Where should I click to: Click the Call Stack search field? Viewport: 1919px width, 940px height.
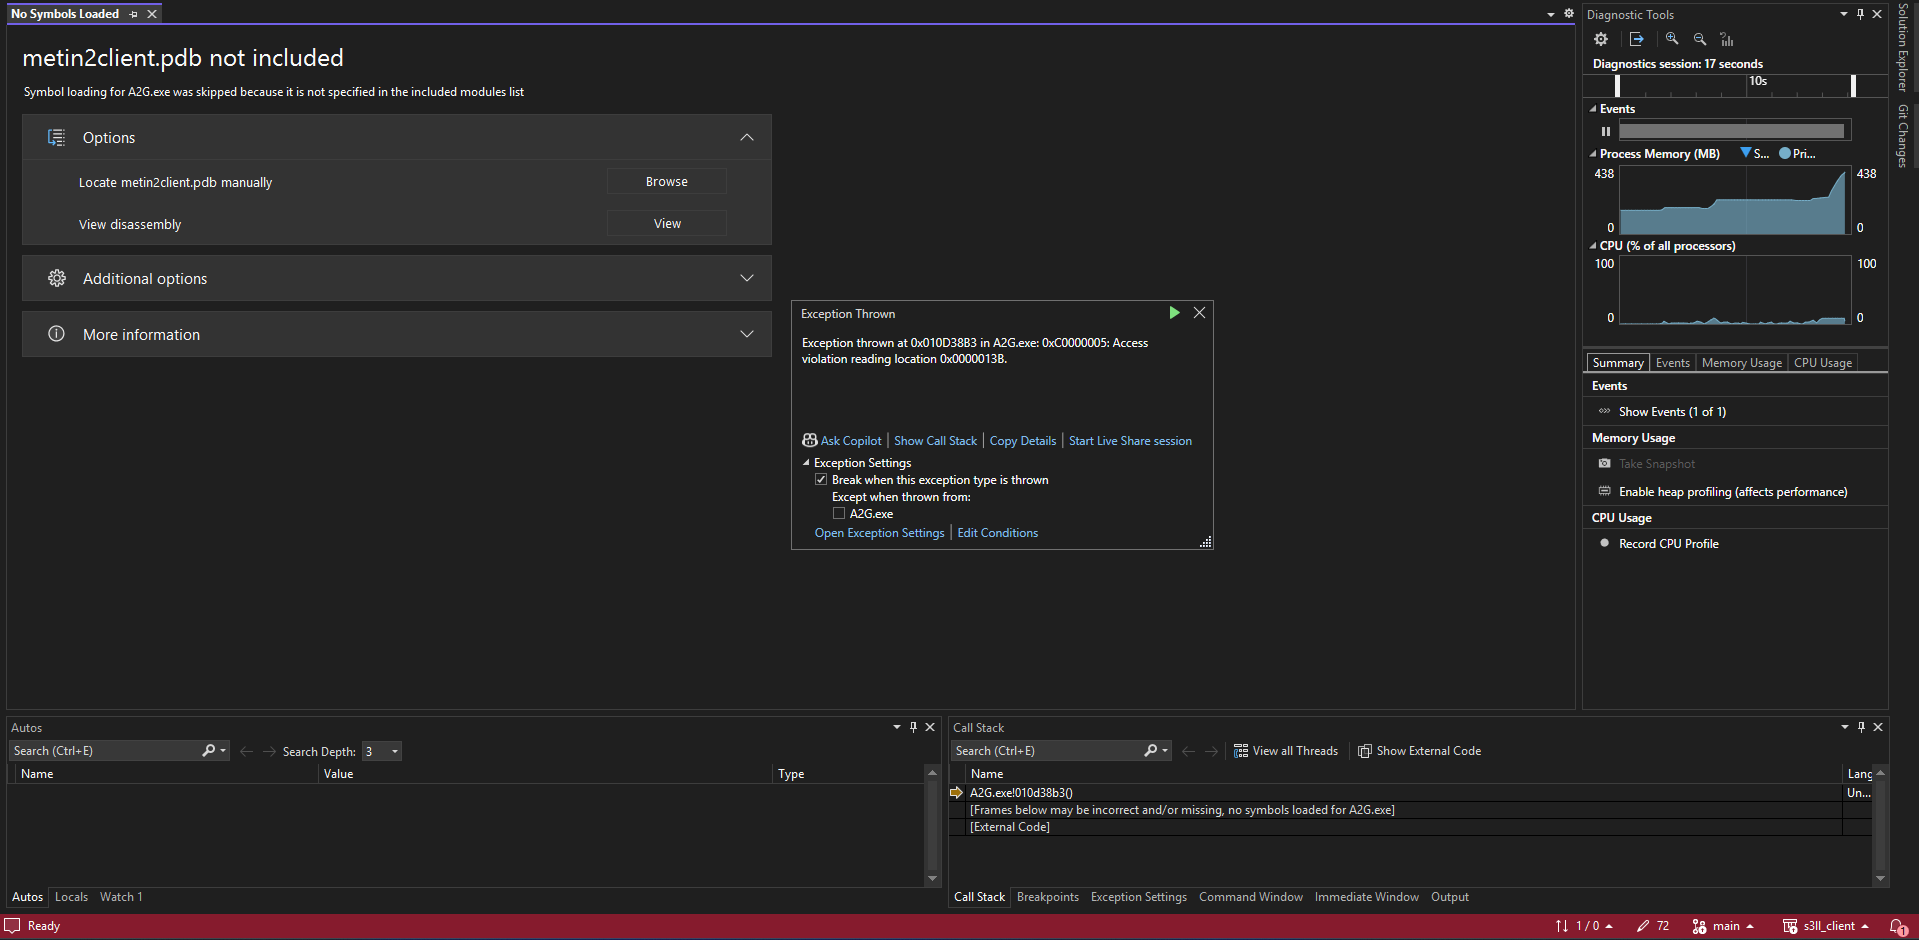[x=1045, y=751]
